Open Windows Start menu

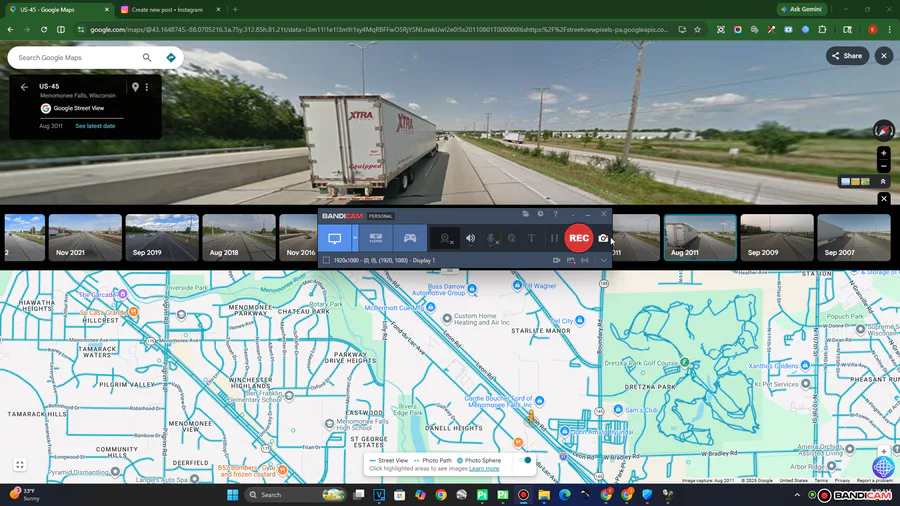click(x=232, y=495)
